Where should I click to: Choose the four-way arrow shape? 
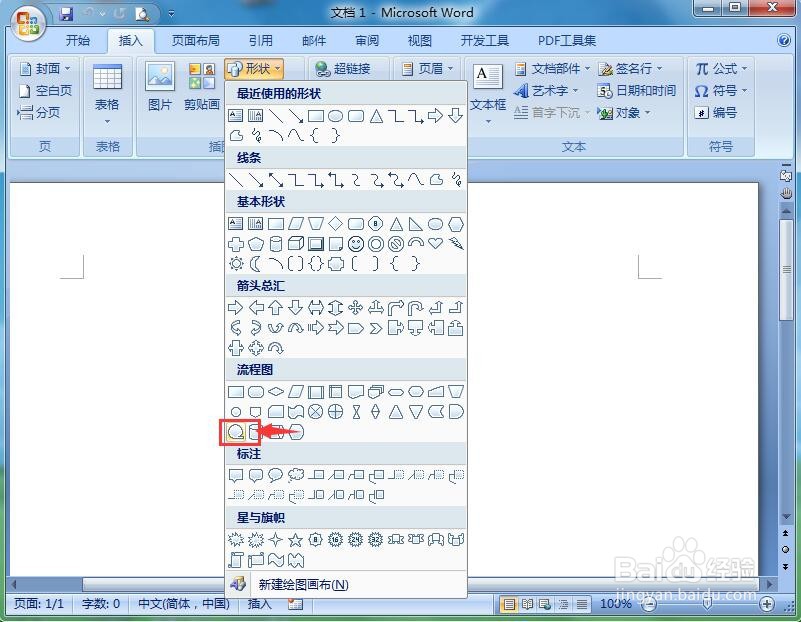coord(356,307)
